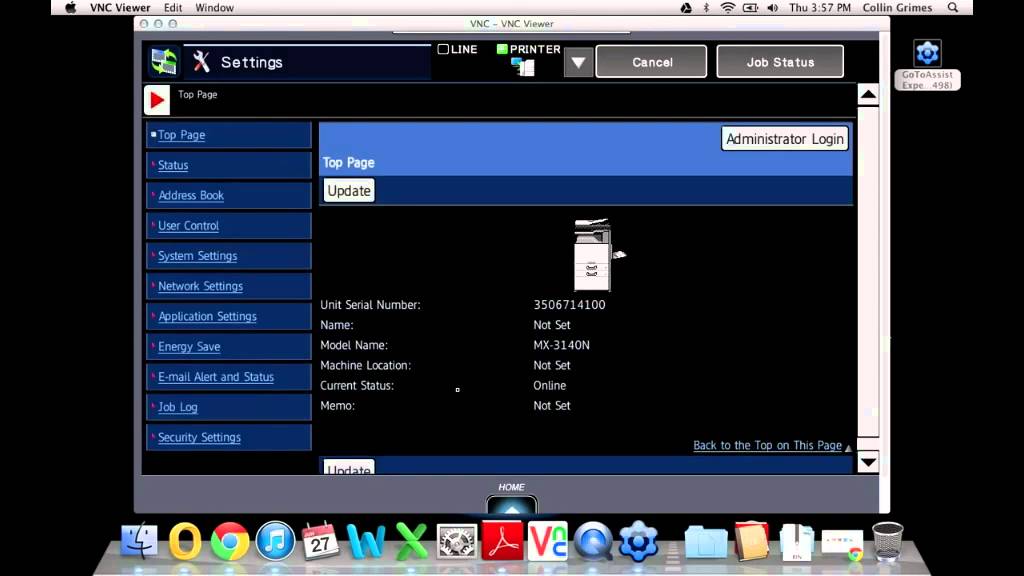
Task: Open the Top Page sidebar link
Action: pyautogui.click(x=182, y=135)
